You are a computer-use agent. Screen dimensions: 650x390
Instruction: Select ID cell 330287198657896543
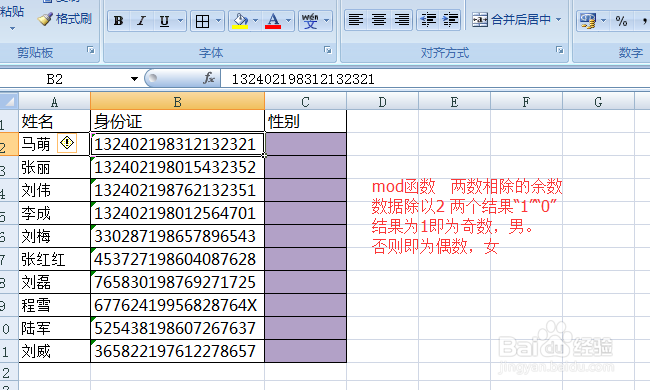click(x=177, y=236)
